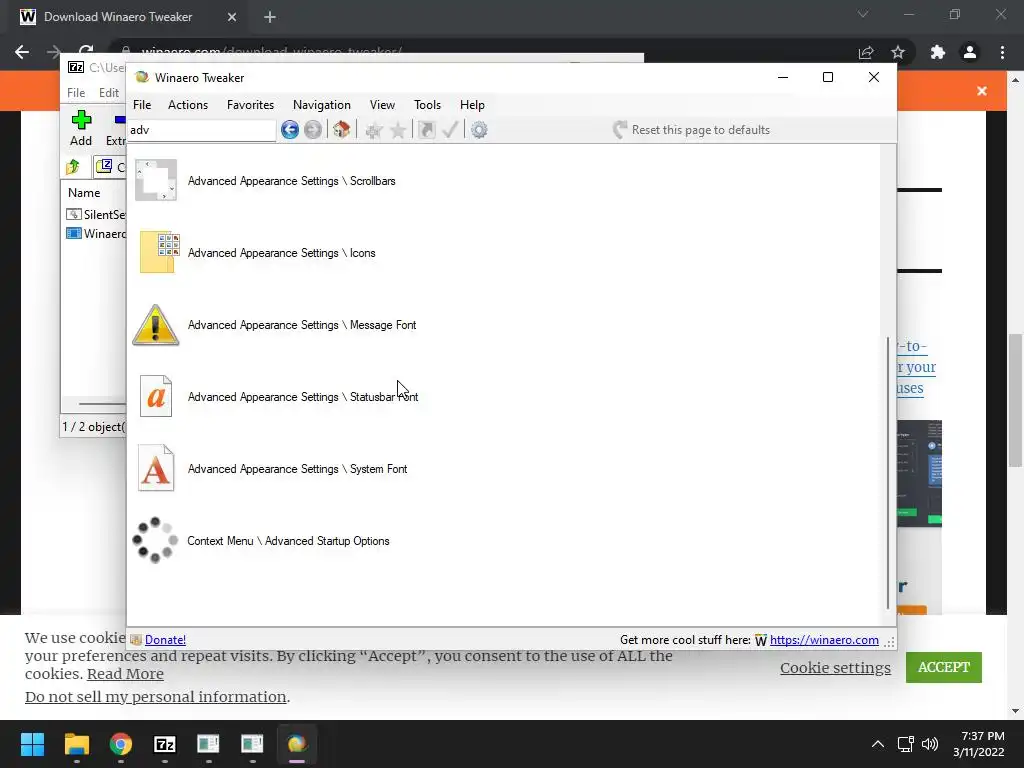Select Advanced Appearance Settings \ Scrollbars text

(292, 181)
